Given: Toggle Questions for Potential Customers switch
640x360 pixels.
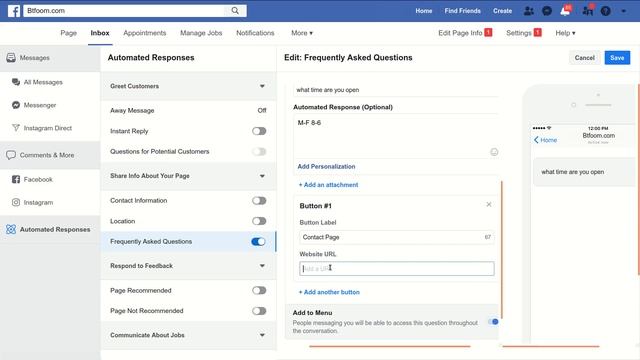Looking at the screenshot, I should pyautogui.click(x=259, y=151).
